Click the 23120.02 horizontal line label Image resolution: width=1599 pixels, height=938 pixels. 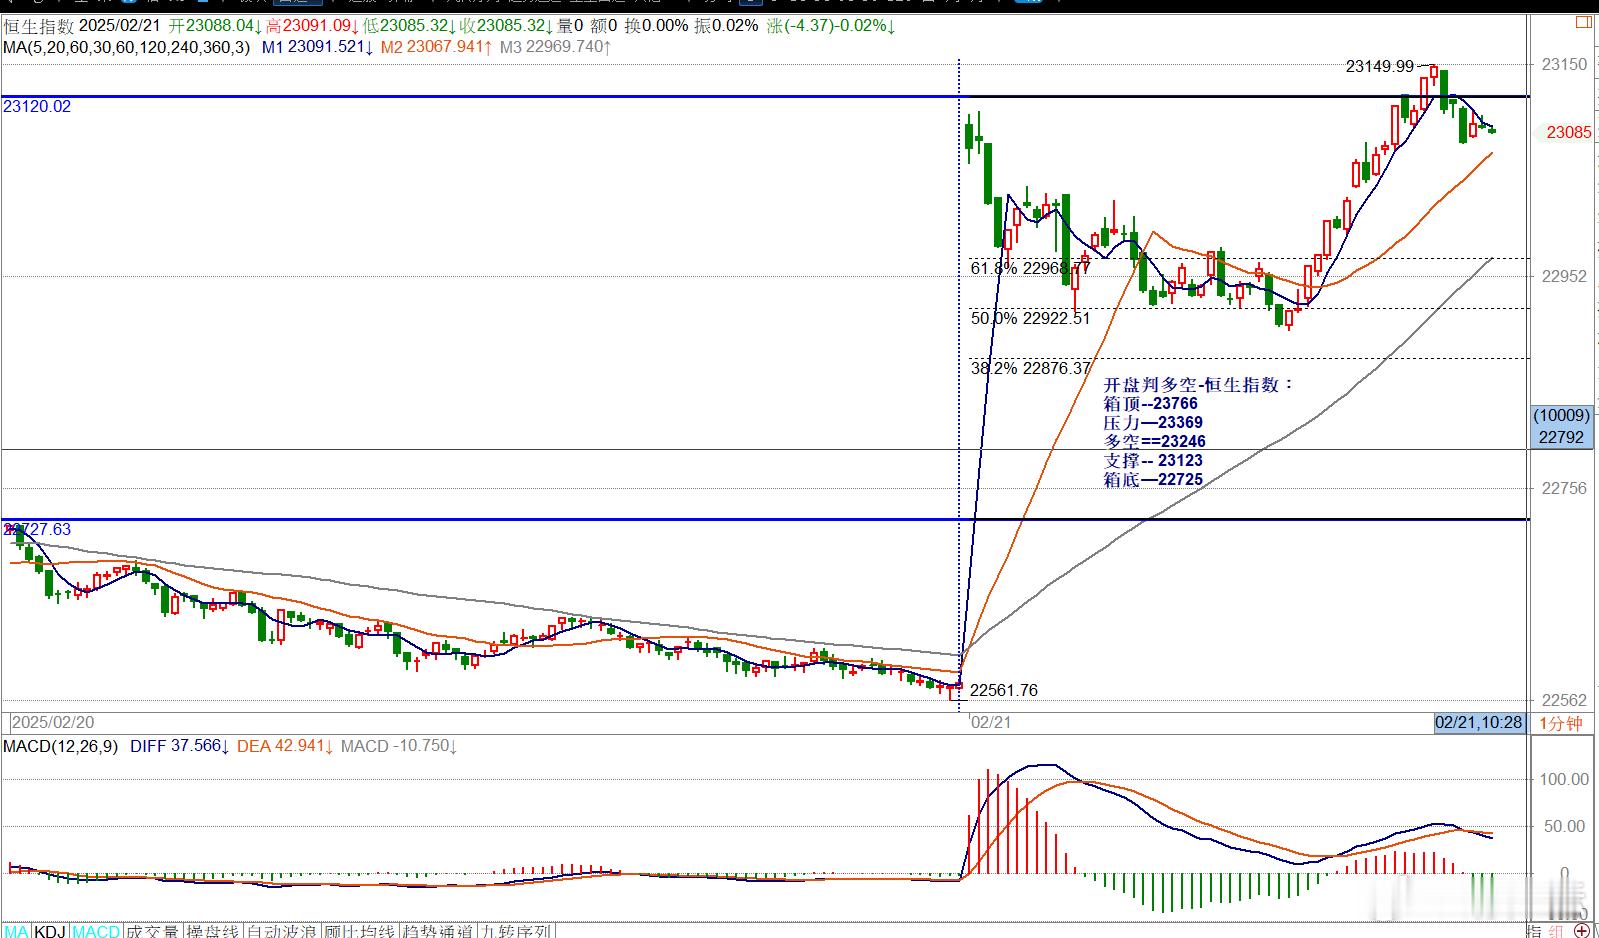pos(37,106)
